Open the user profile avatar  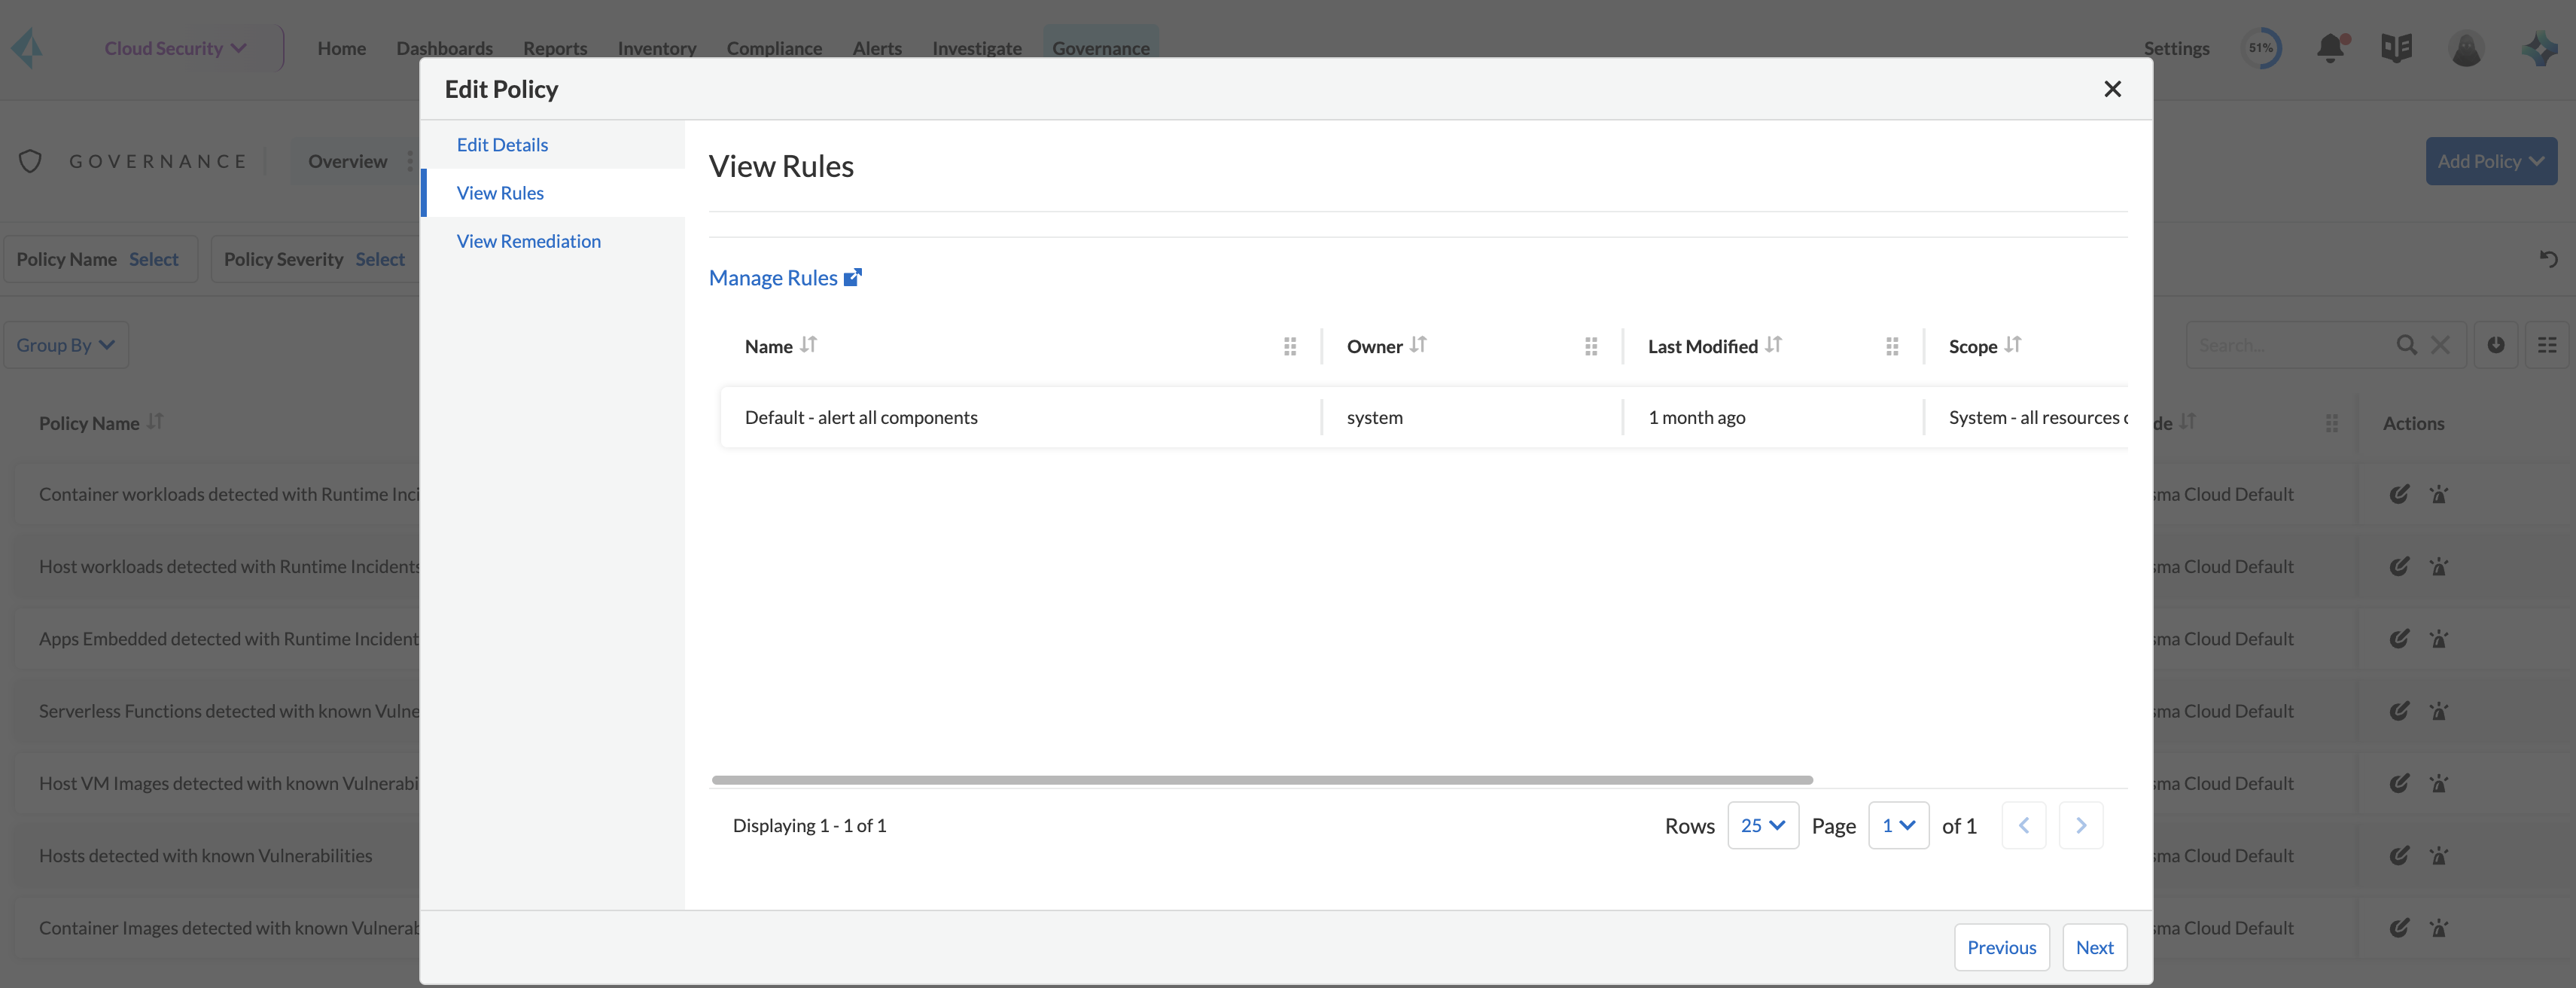(2466, 48)
